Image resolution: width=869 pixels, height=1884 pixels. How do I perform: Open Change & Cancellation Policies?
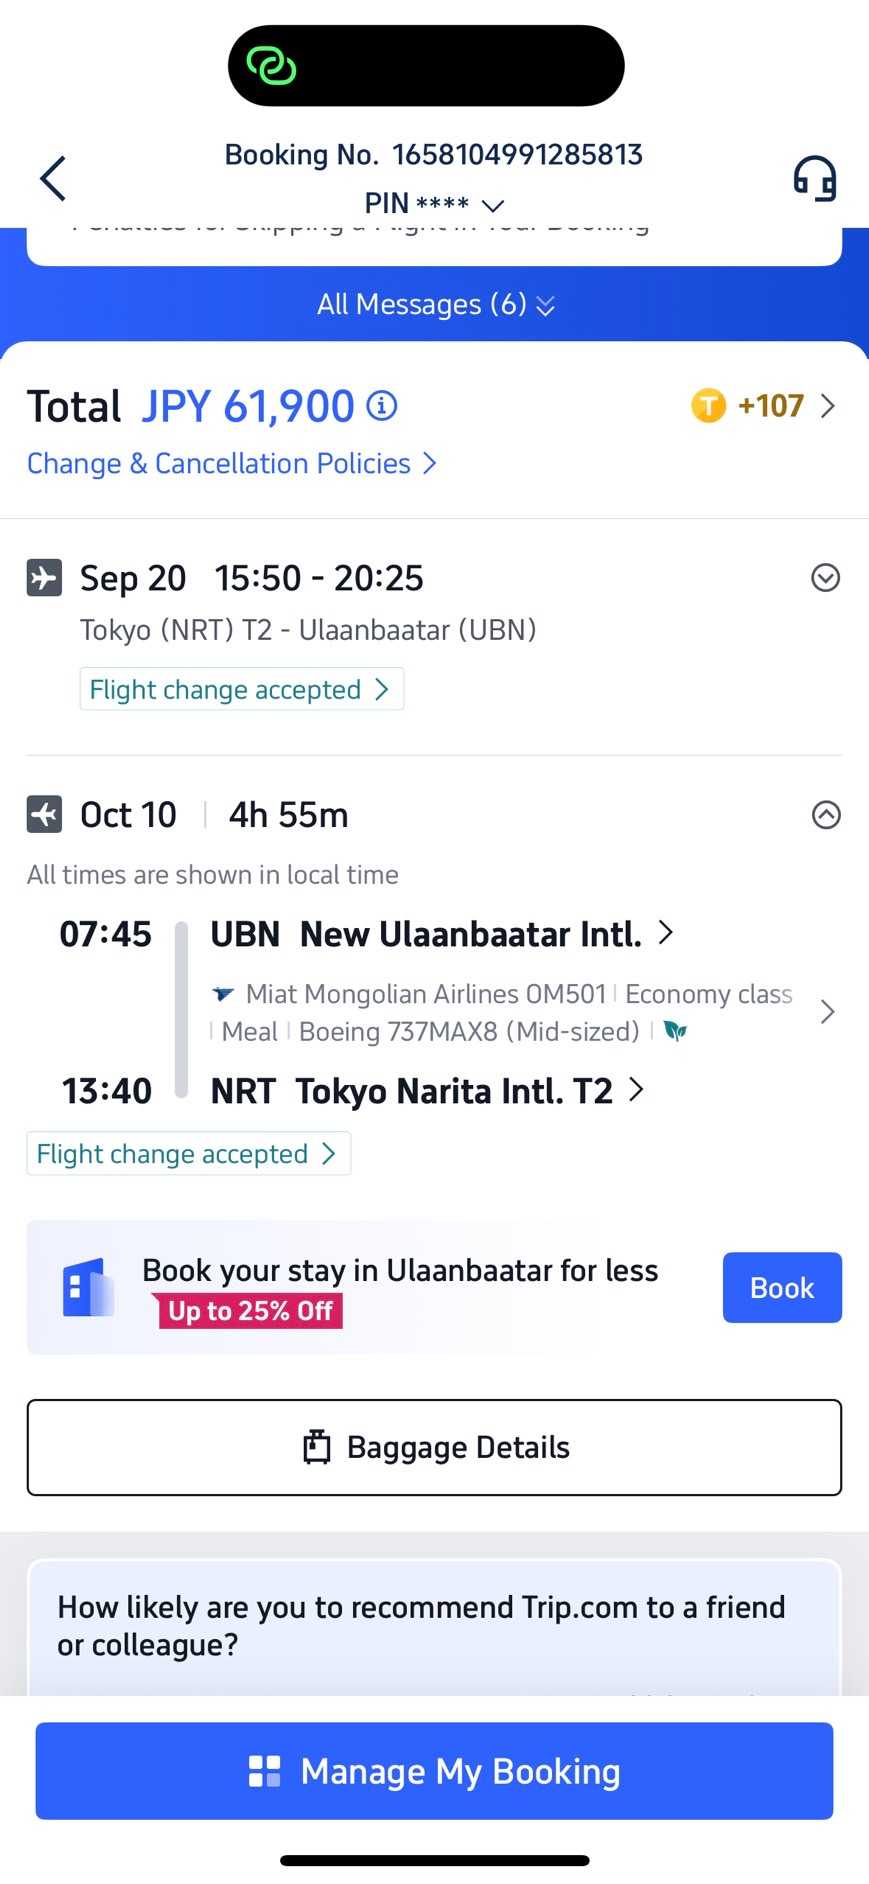pos(231,464)
